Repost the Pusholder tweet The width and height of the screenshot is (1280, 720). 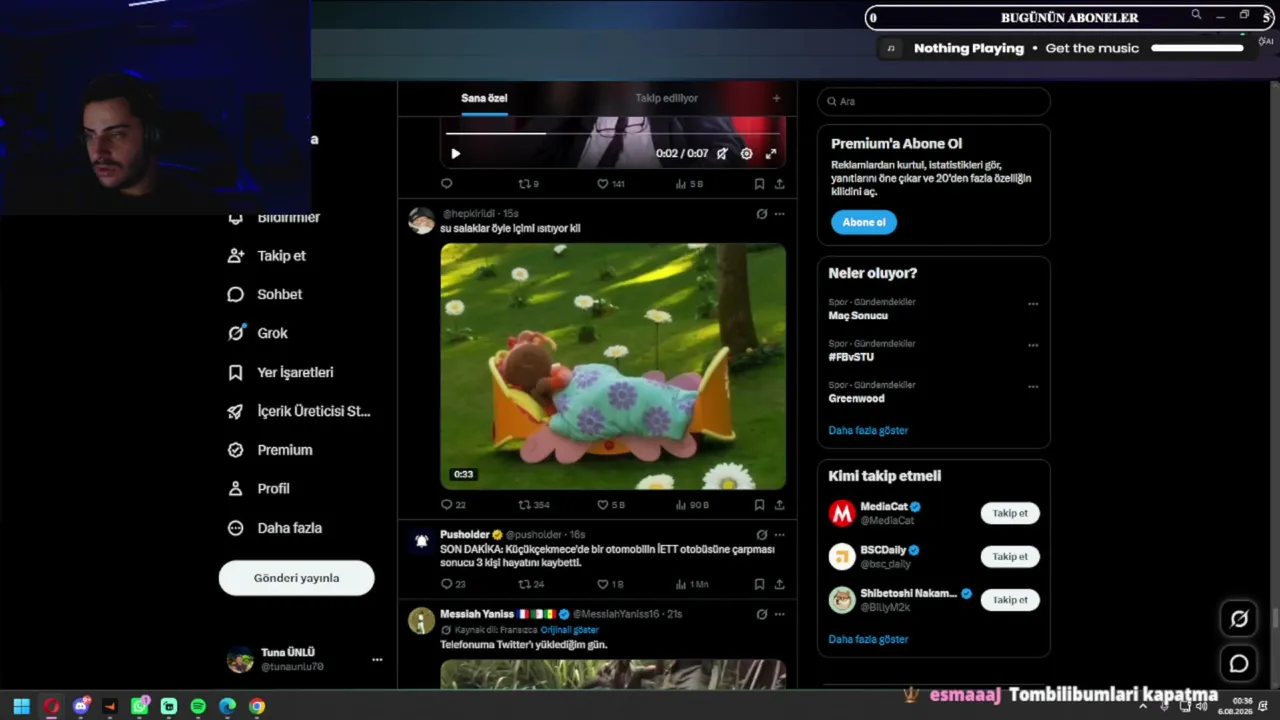(x=531, y=584)
